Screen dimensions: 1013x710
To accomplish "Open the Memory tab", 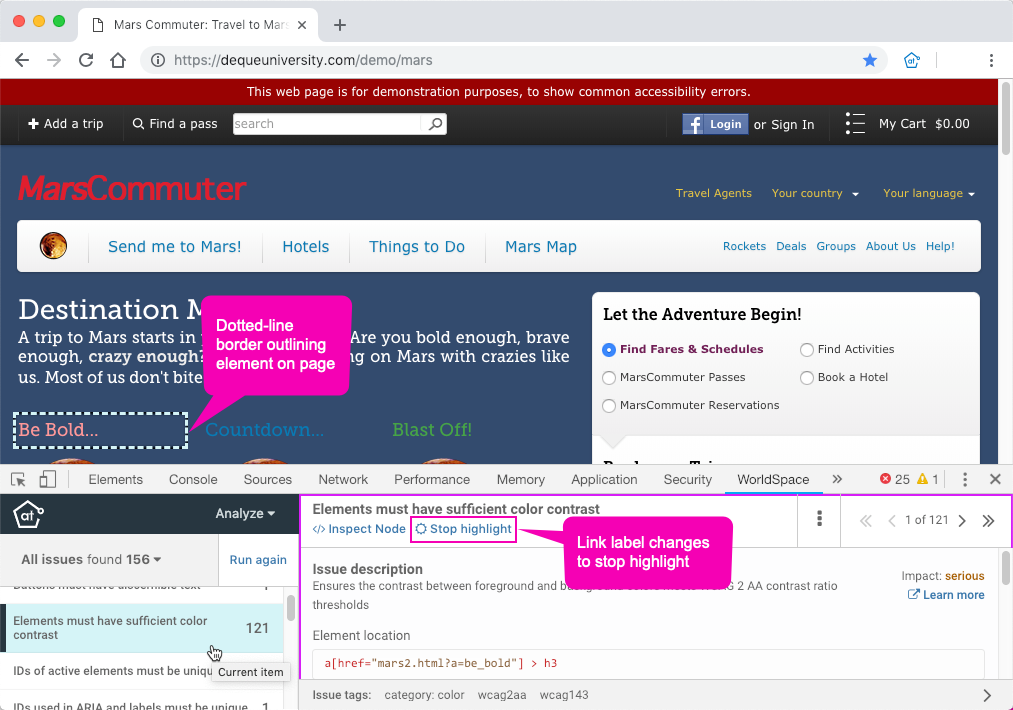I will pyautogui.click(x=521, y=479).
